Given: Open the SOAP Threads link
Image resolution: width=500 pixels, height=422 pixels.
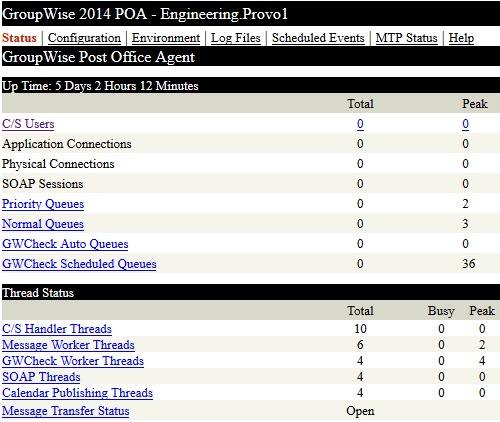Looking at the screenshot, I should [41, 377].
